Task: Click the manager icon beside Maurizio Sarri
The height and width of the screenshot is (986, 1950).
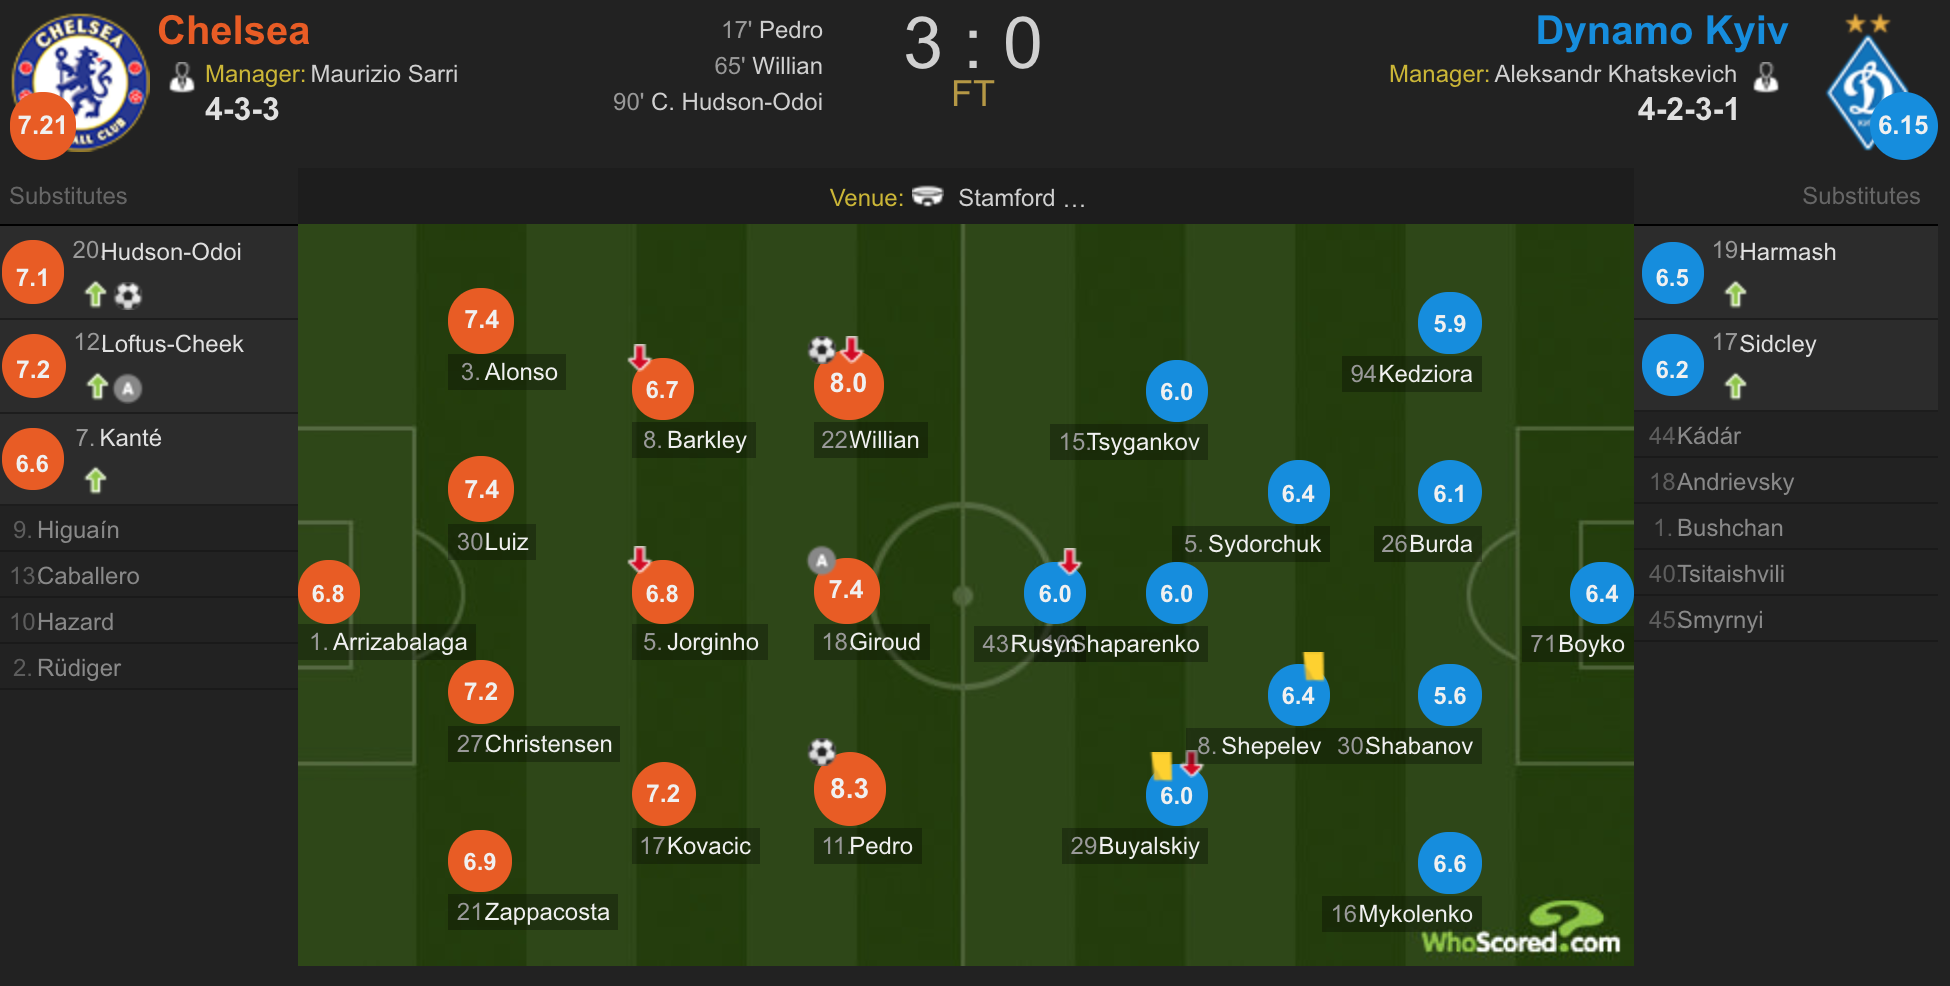Action: (182, 77)
